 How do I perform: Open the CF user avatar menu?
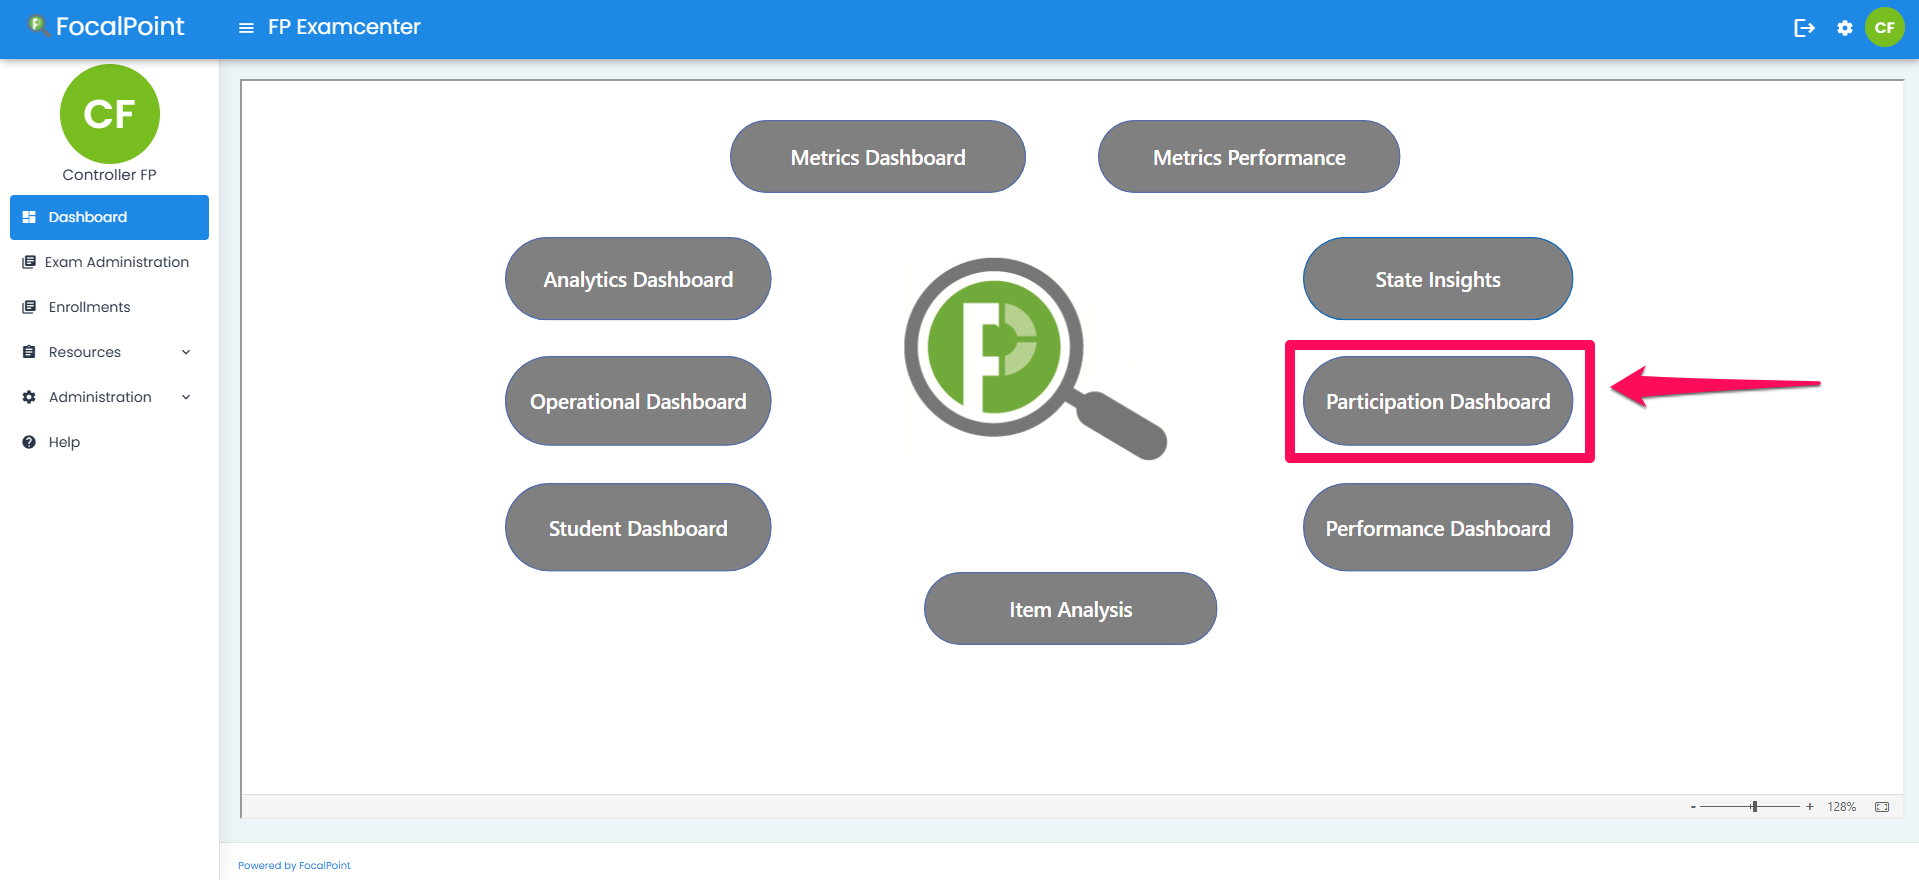[x=1885, y=27]
